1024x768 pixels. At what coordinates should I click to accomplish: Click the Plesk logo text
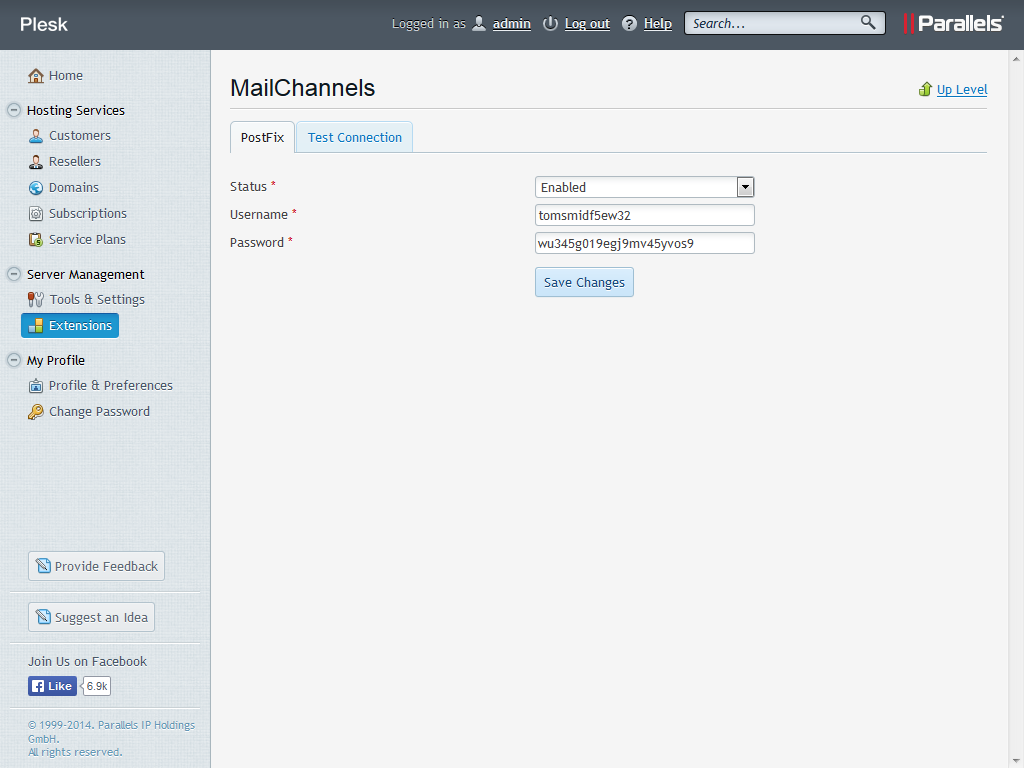pyautogui.click(x=44, y=24)
